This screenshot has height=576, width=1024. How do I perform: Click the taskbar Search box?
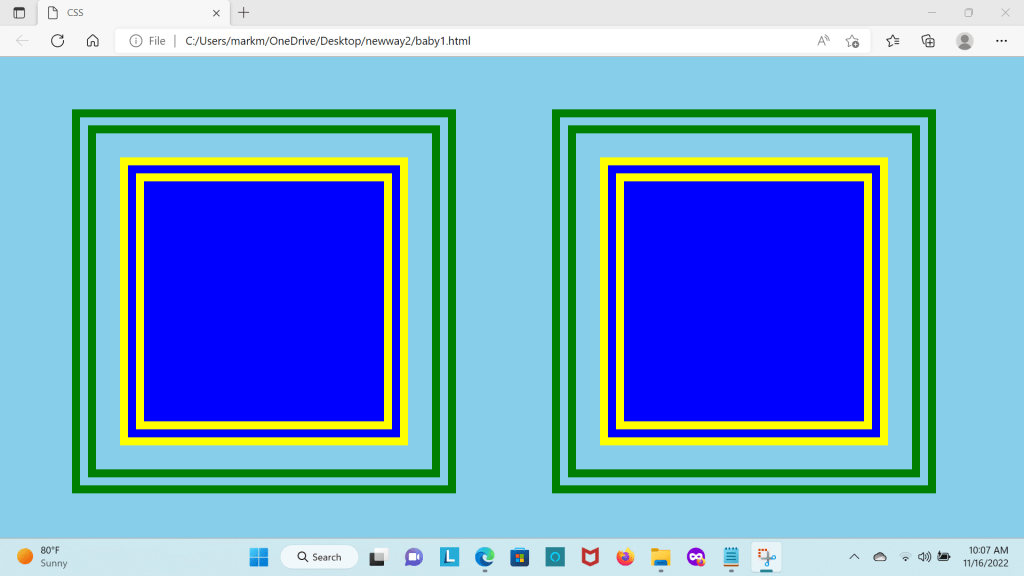coord(320,557)
